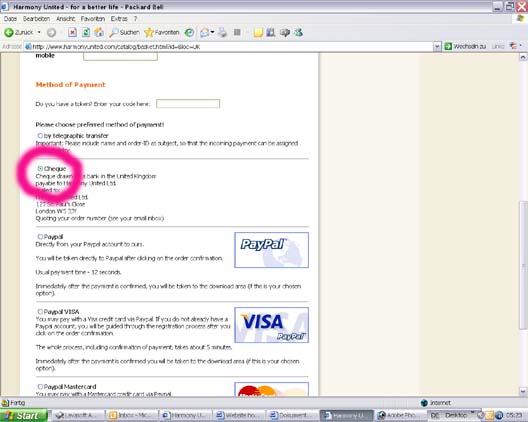Viewport: 528px width, 422px height.
Task: Switch to Lavasoft taskbar window
Action: pos(78,416)
